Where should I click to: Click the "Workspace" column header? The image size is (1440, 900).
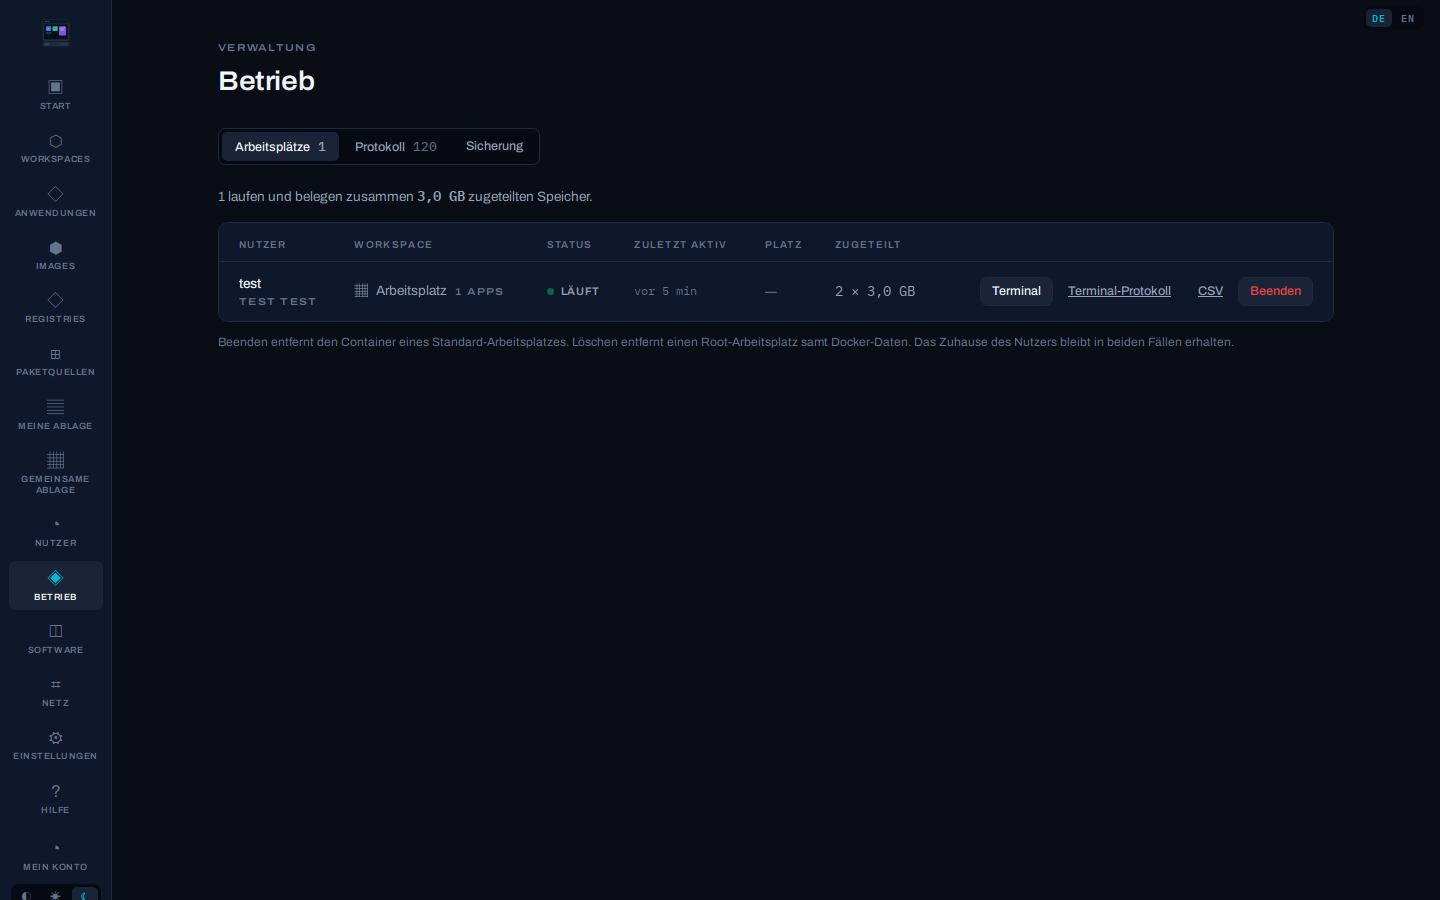point(393,244)
